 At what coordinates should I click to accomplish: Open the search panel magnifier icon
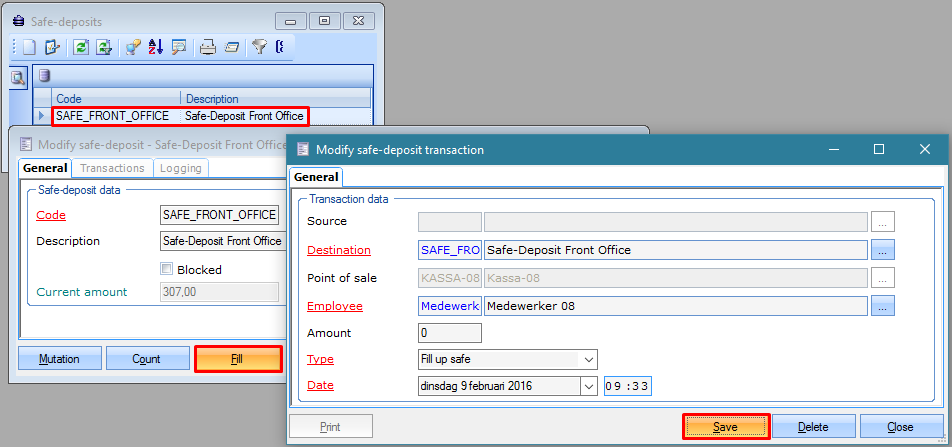point(18,77)
